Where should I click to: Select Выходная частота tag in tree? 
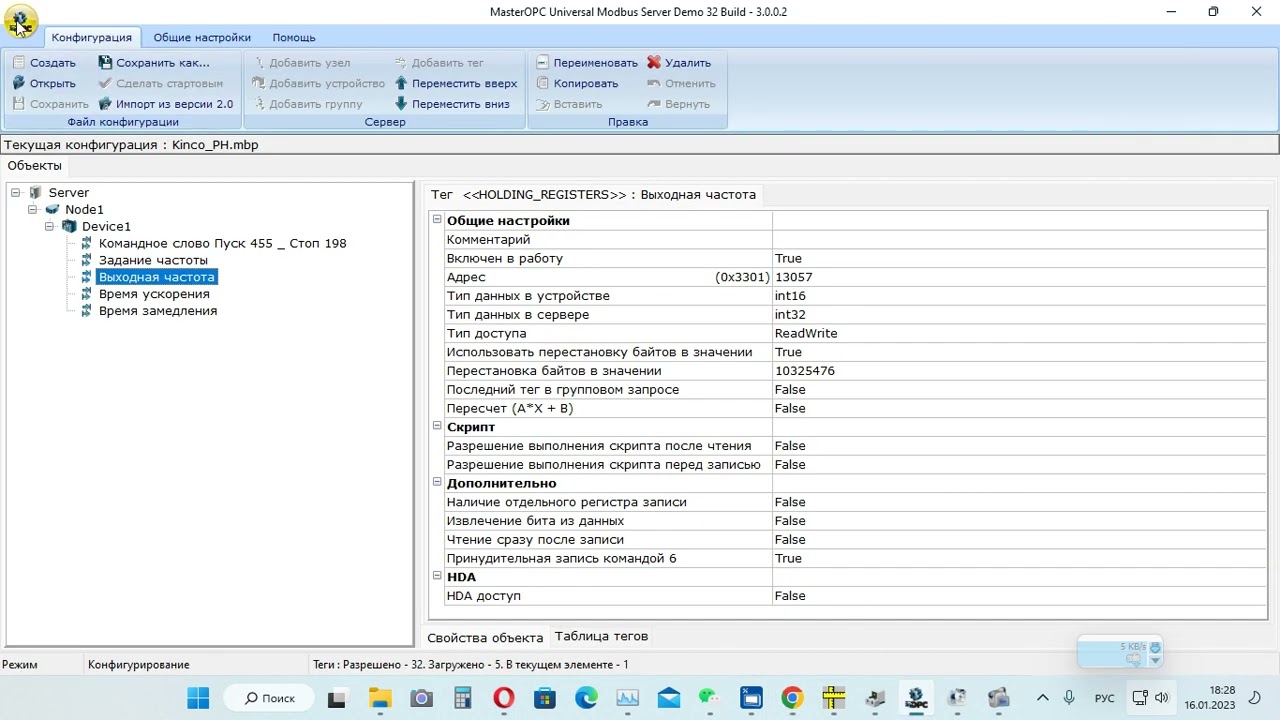pyautogui.click(x=156, y=277)
